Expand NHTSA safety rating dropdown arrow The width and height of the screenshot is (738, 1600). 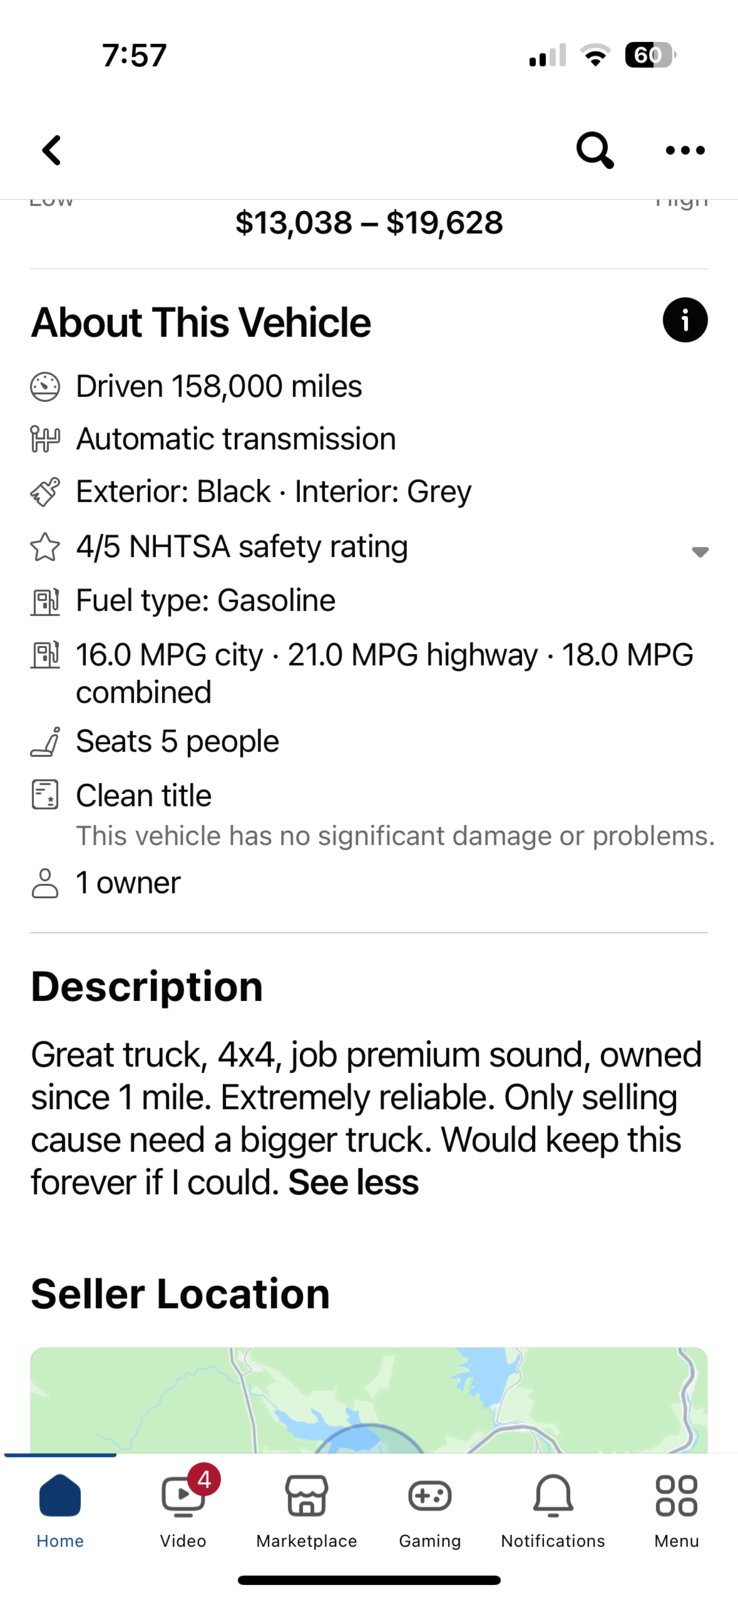tap(700, 552)
